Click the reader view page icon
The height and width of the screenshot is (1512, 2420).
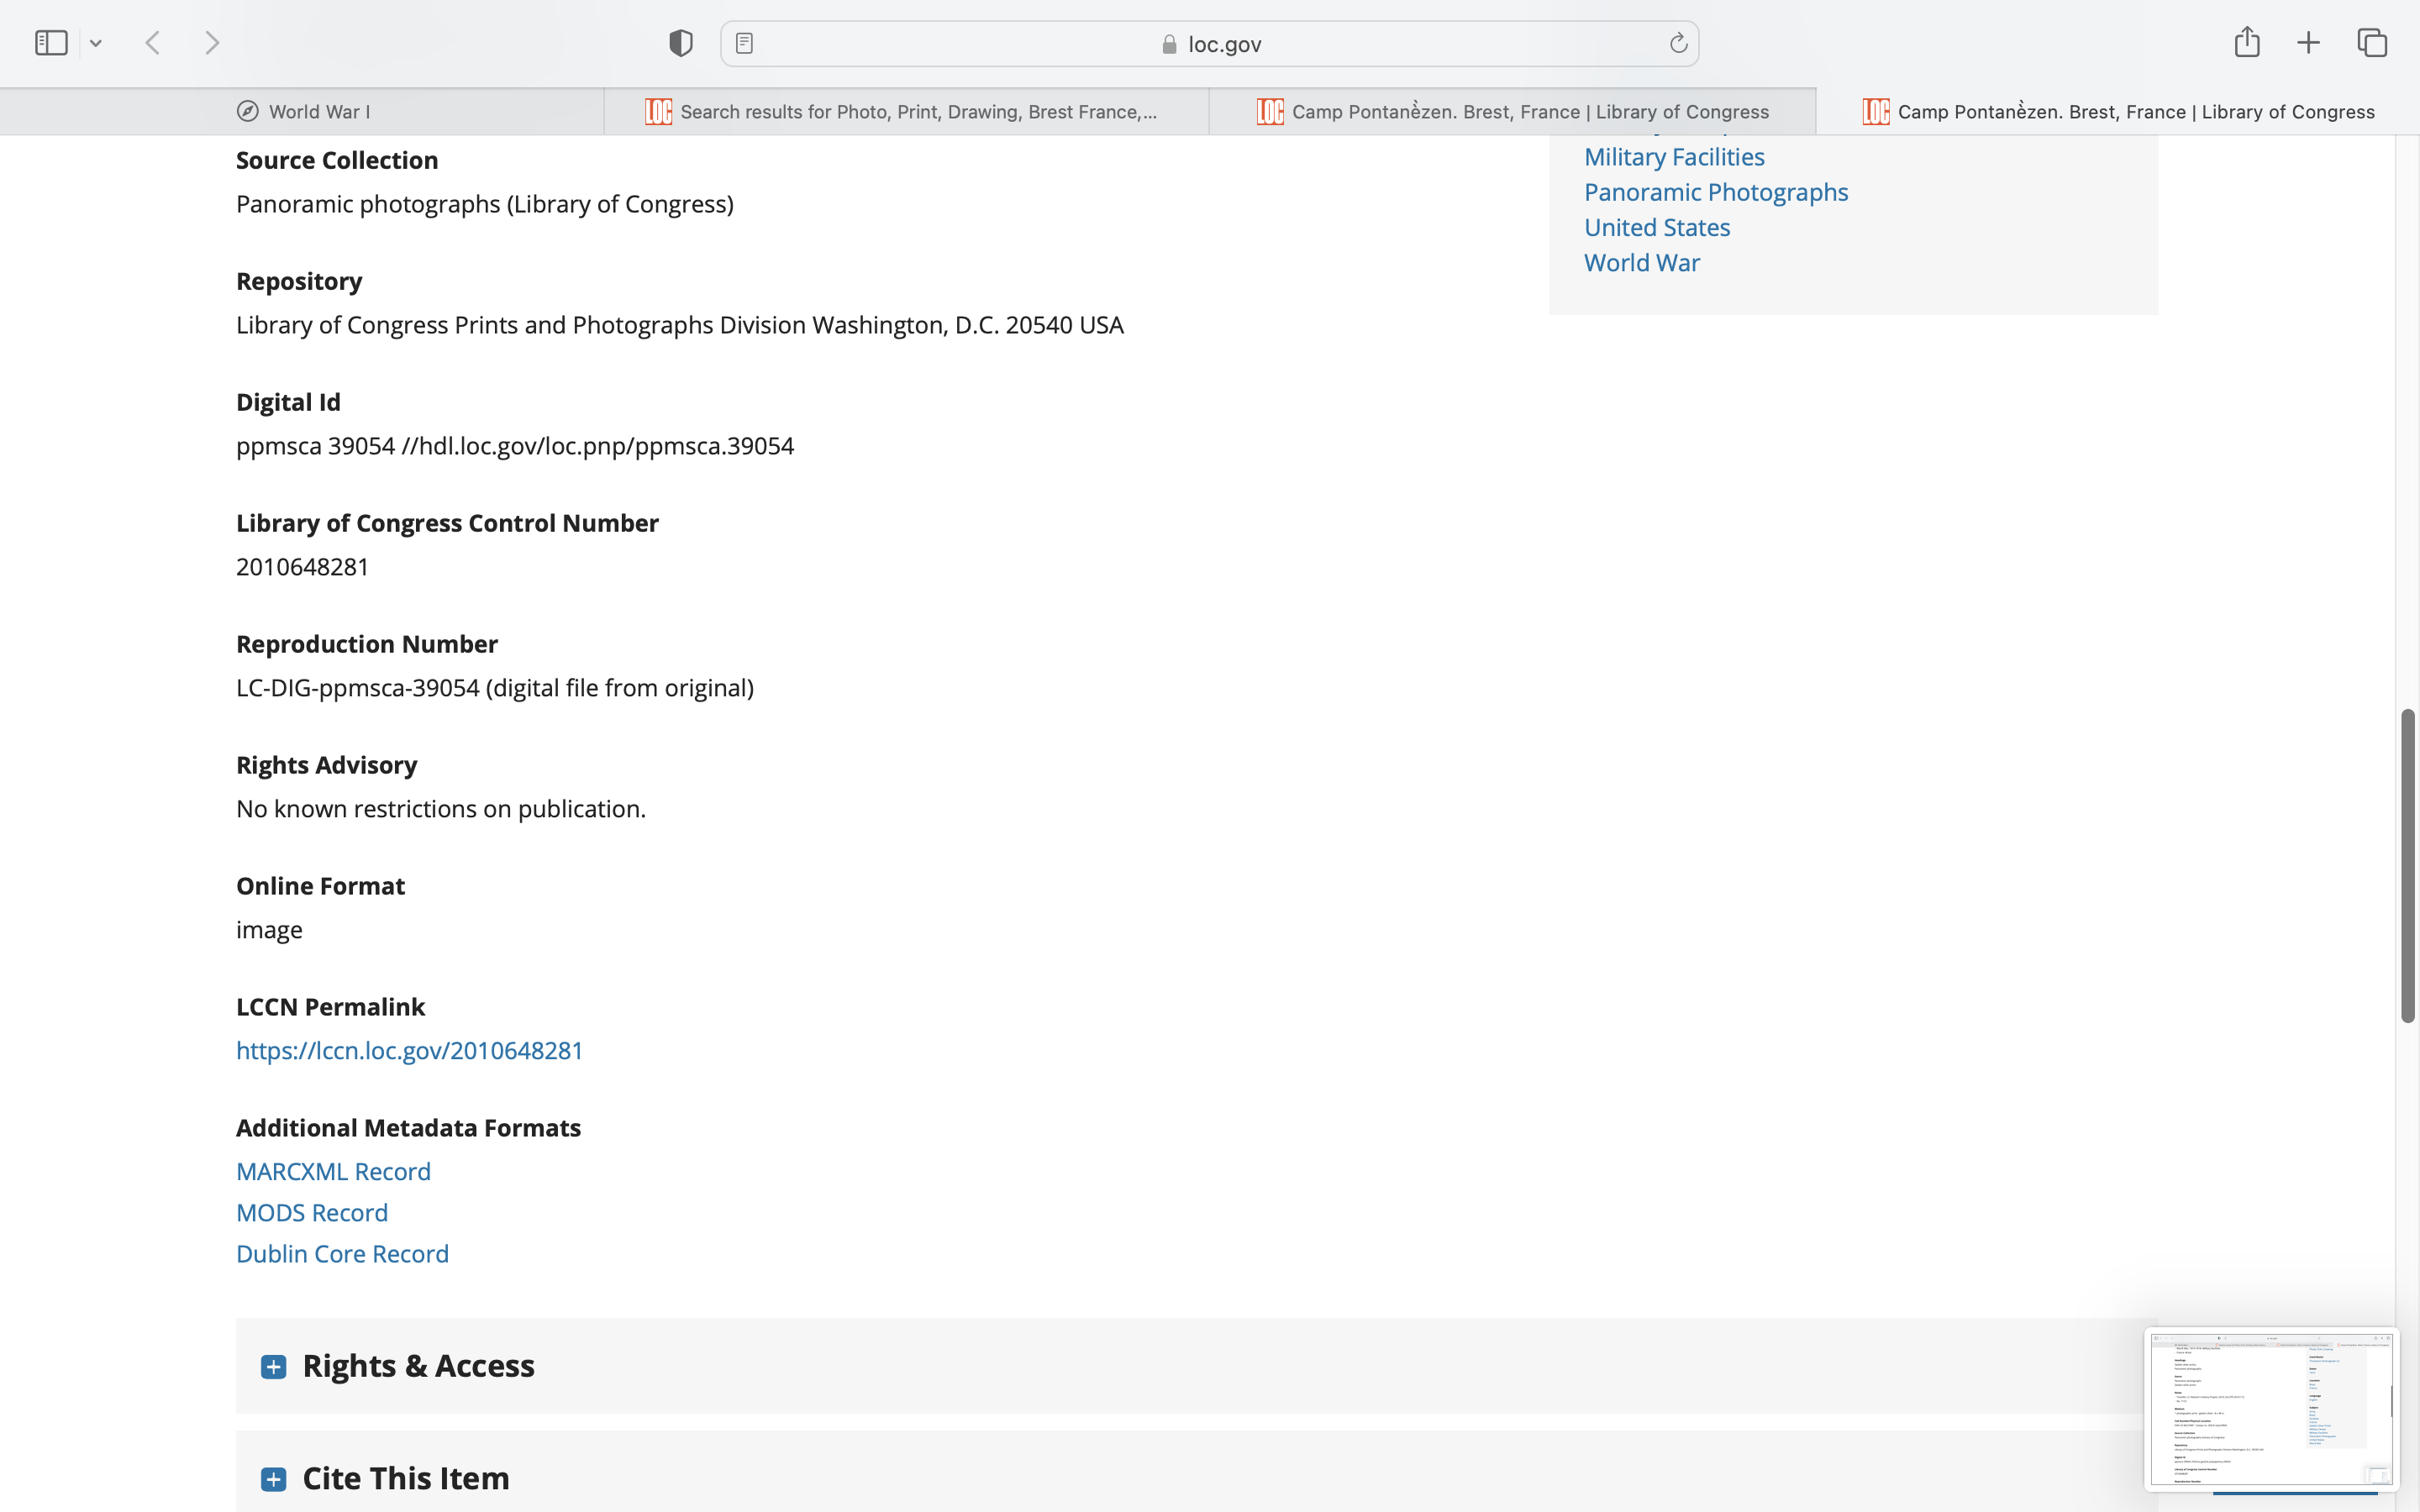pyautogui.click(x=744, y=43)
